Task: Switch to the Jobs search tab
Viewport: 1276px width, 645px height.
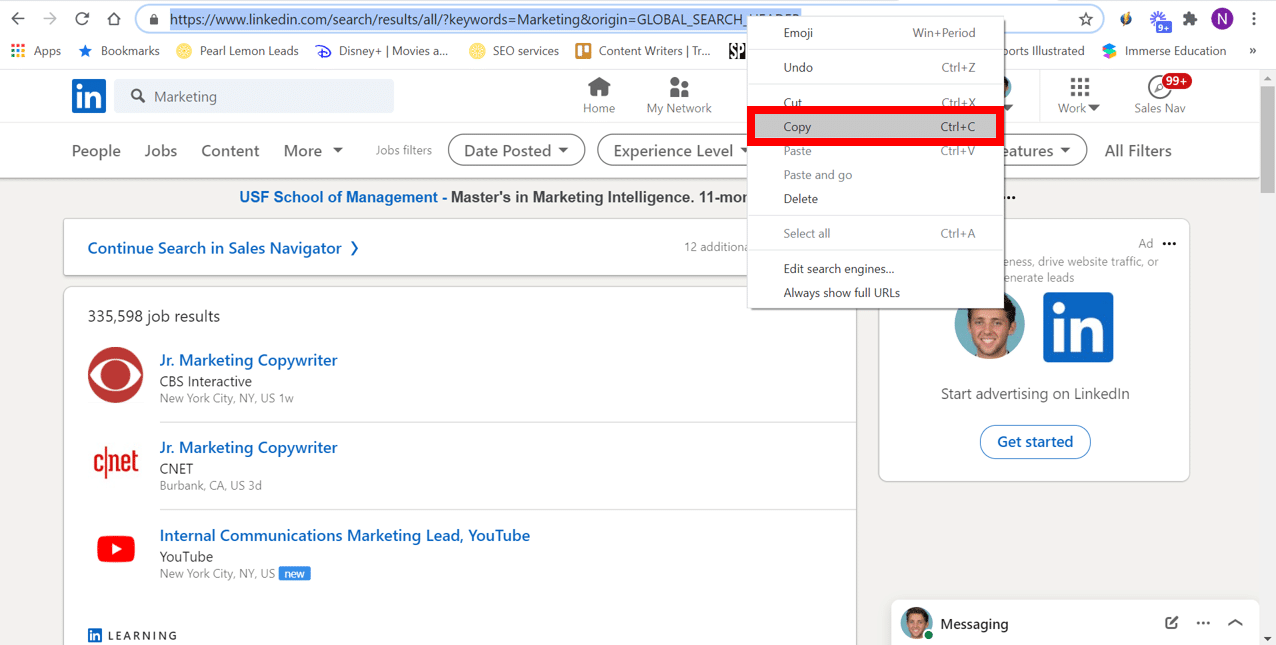Action: point(161,150)
